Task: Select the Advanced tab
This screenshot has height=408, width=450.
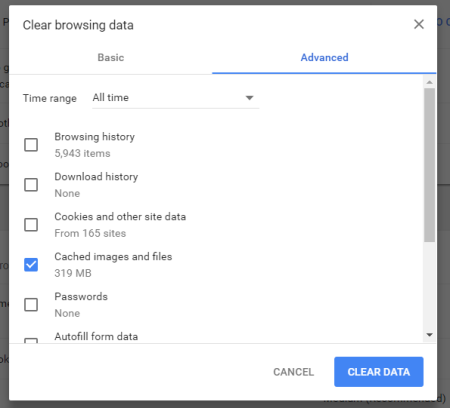Action: 324,58
